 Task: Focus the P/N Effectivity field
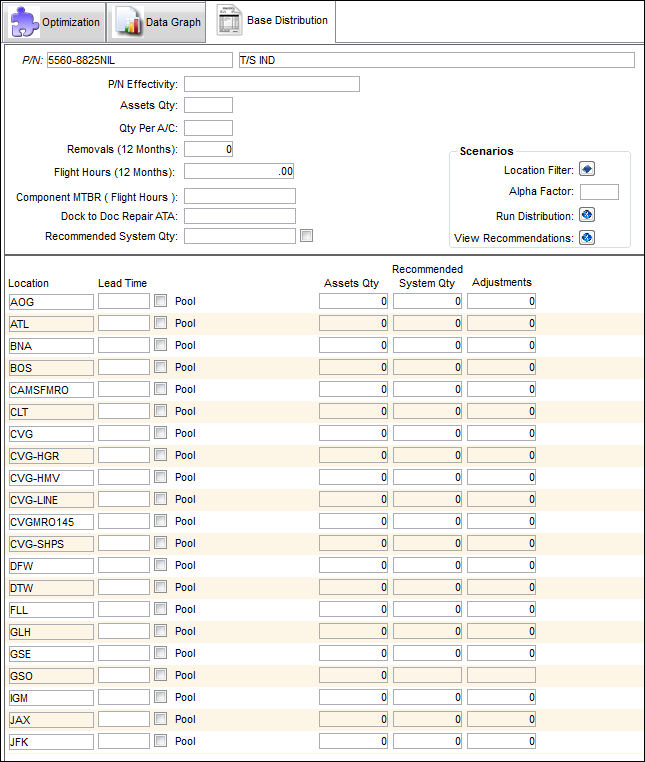pos(272,84)
